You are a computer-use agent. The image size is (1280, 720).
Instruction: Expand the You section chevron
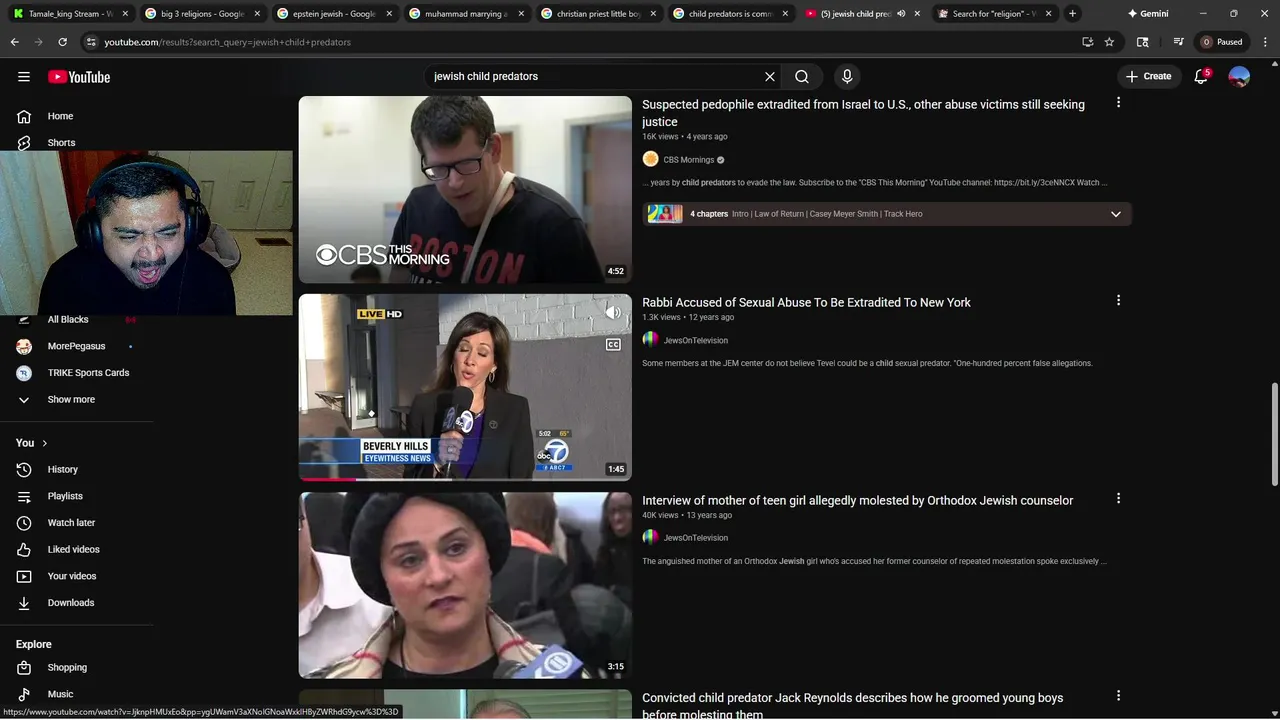[x=44, y=443]
